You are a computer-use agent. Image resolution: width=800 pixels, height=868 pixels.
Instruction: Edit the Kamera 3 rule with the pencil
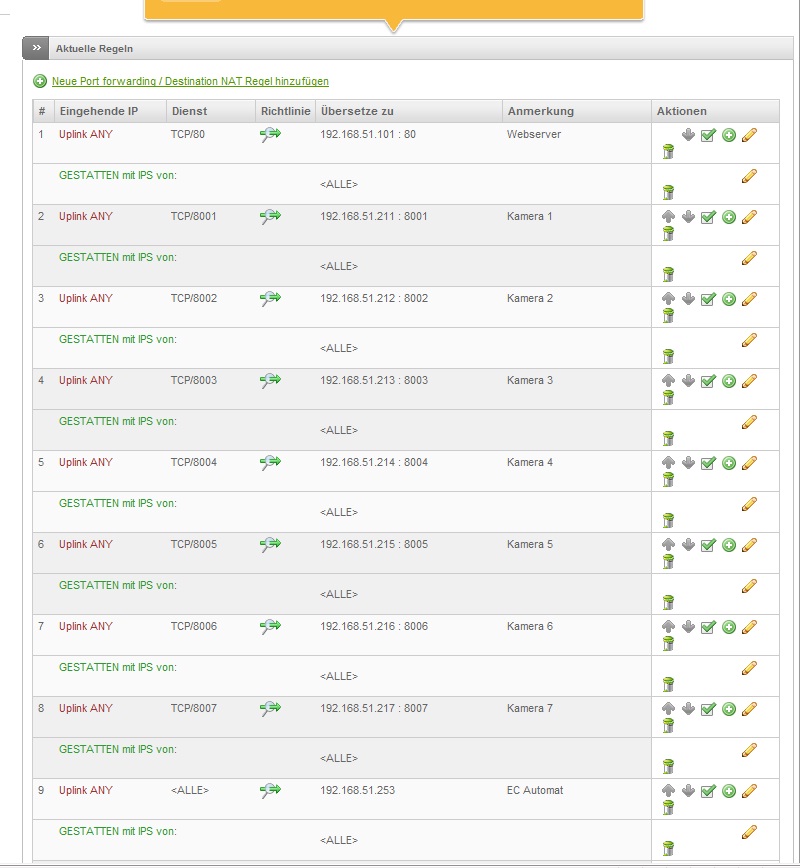[x=749, y=381]
